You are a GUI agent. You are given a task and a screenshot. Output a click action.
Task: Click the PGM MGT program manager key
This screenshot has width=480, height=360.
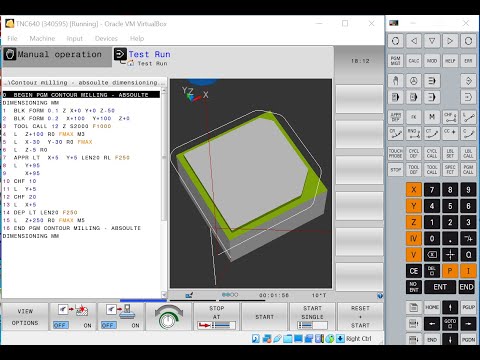click(x=395, y=61)
